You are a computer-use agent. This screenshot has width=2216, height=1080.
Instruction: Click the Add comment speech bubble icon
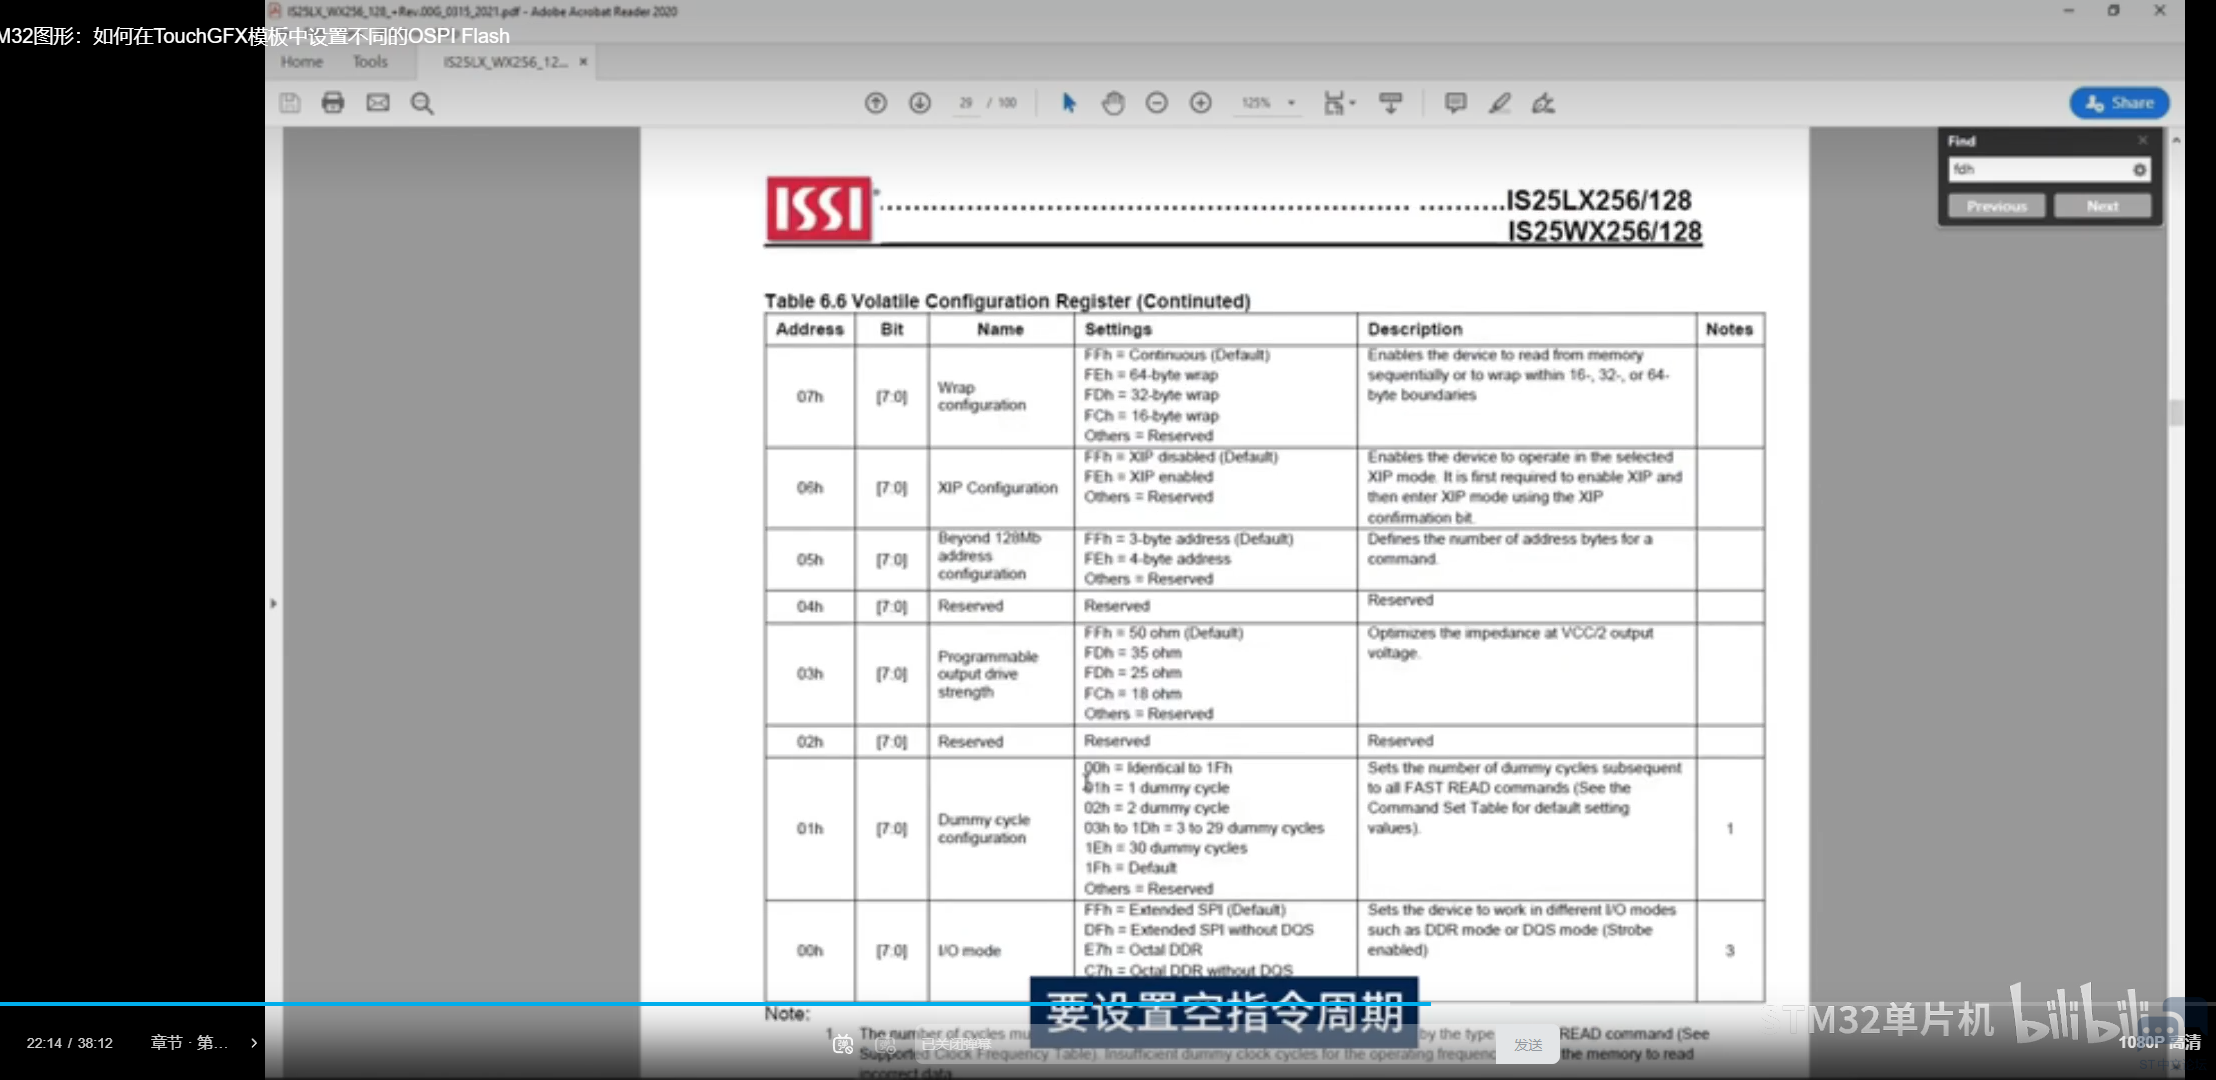1456,103
